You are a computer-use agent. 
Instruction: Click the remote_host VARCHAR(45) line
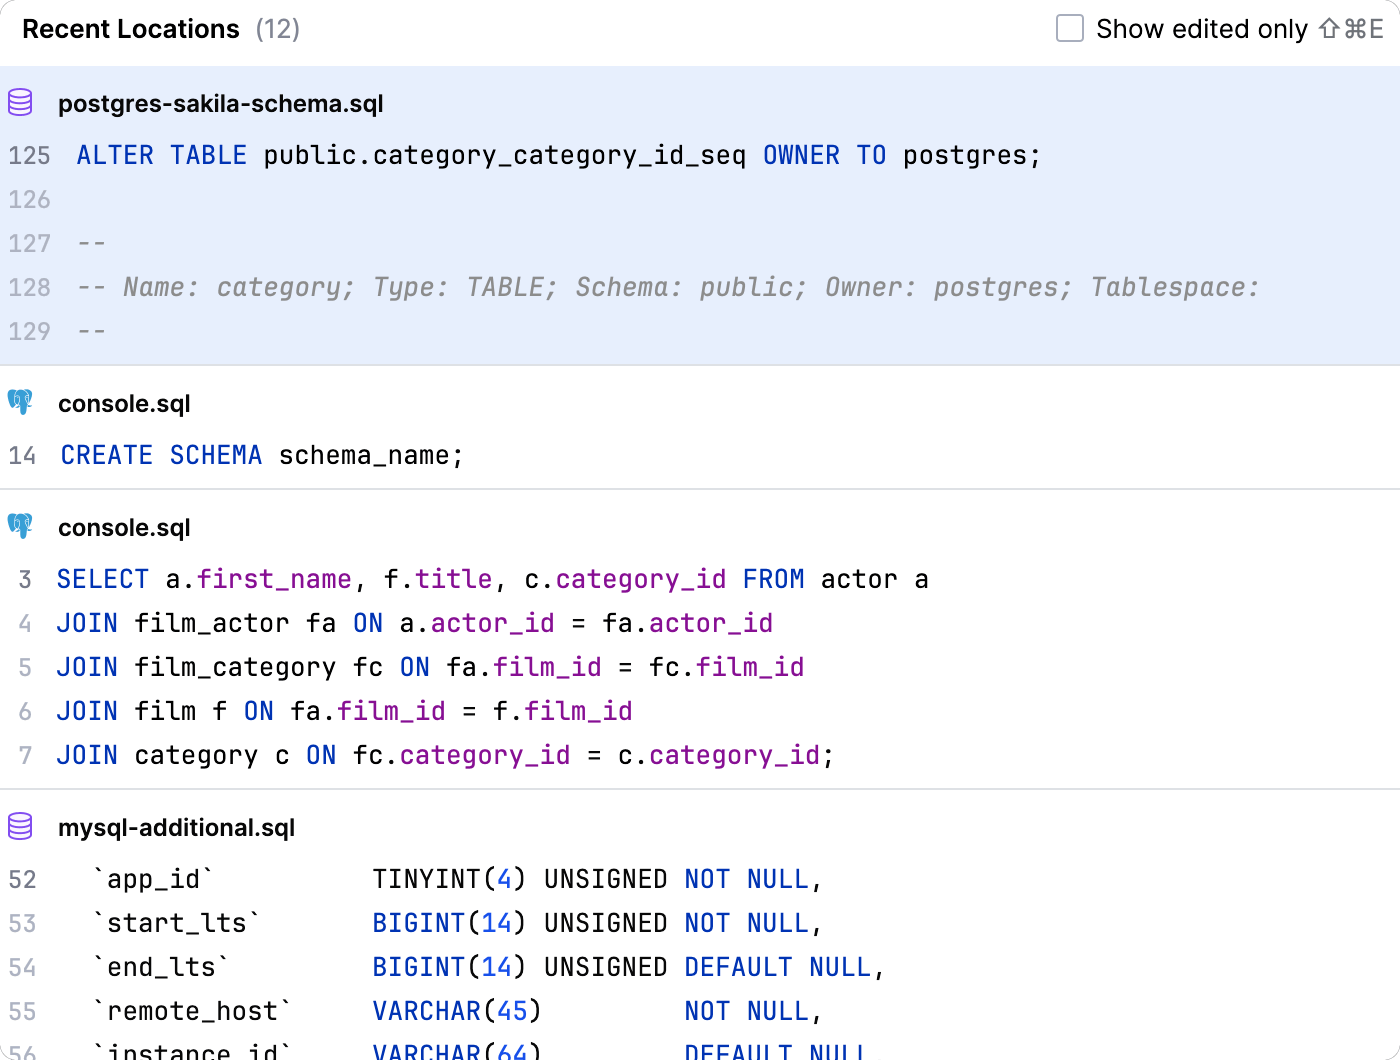[x=456, y=1012]
